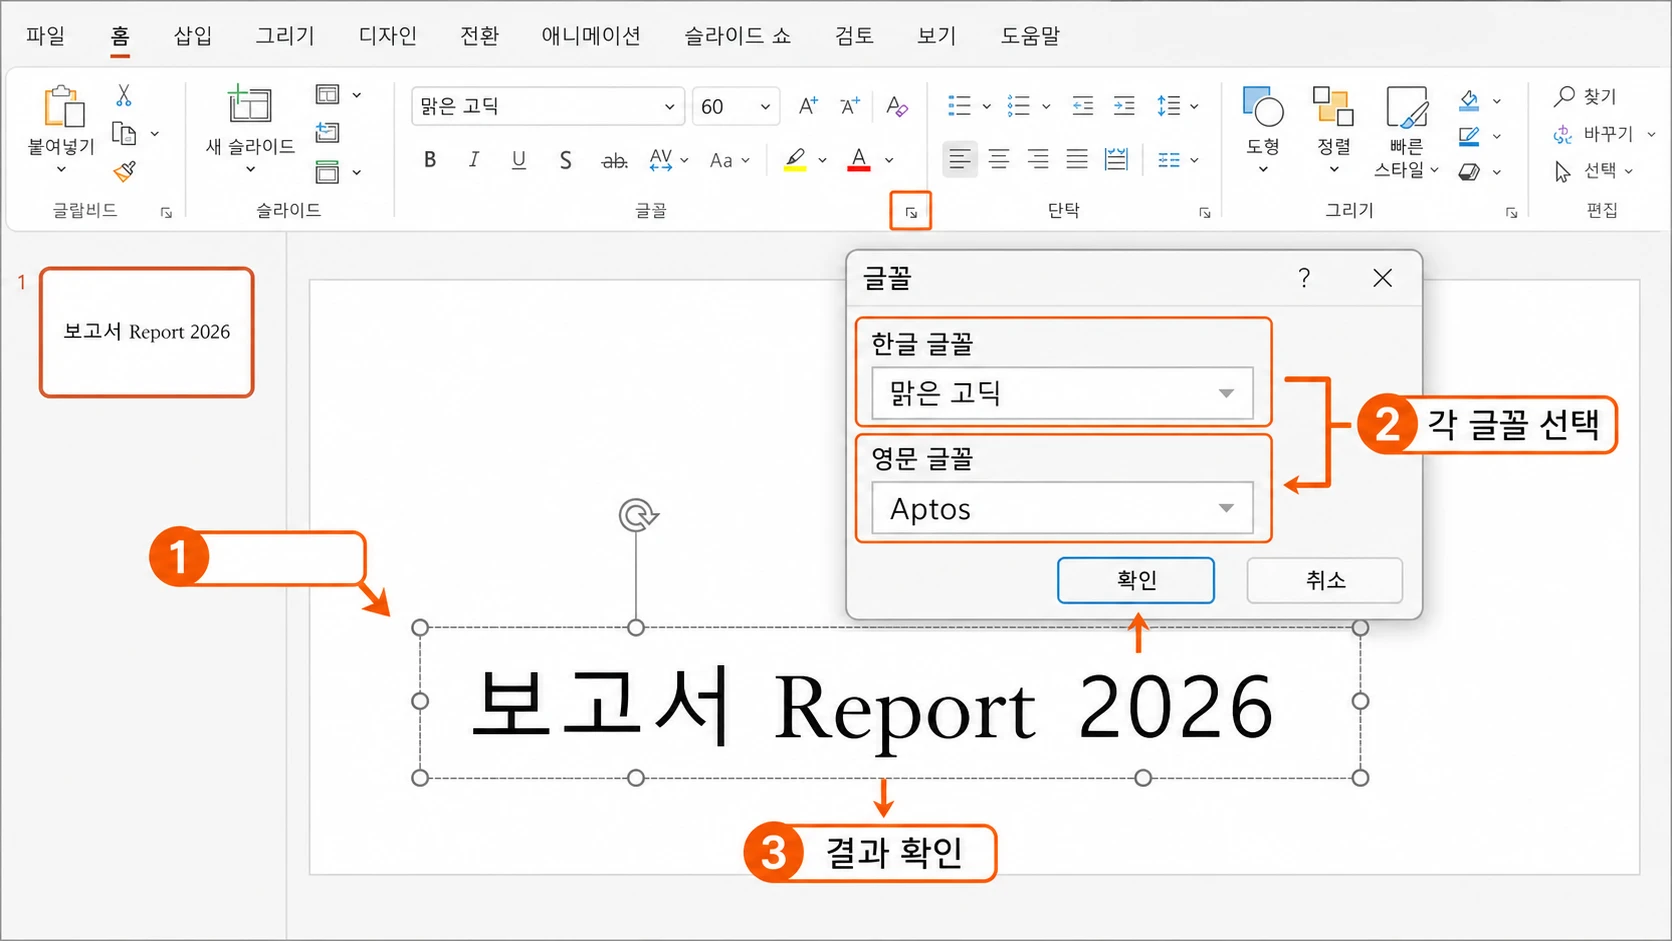The height and width of the screenshot is (941, 1672).
Task: Click the Copy icon in clipboard group
Action: click(x=124, y=133)
